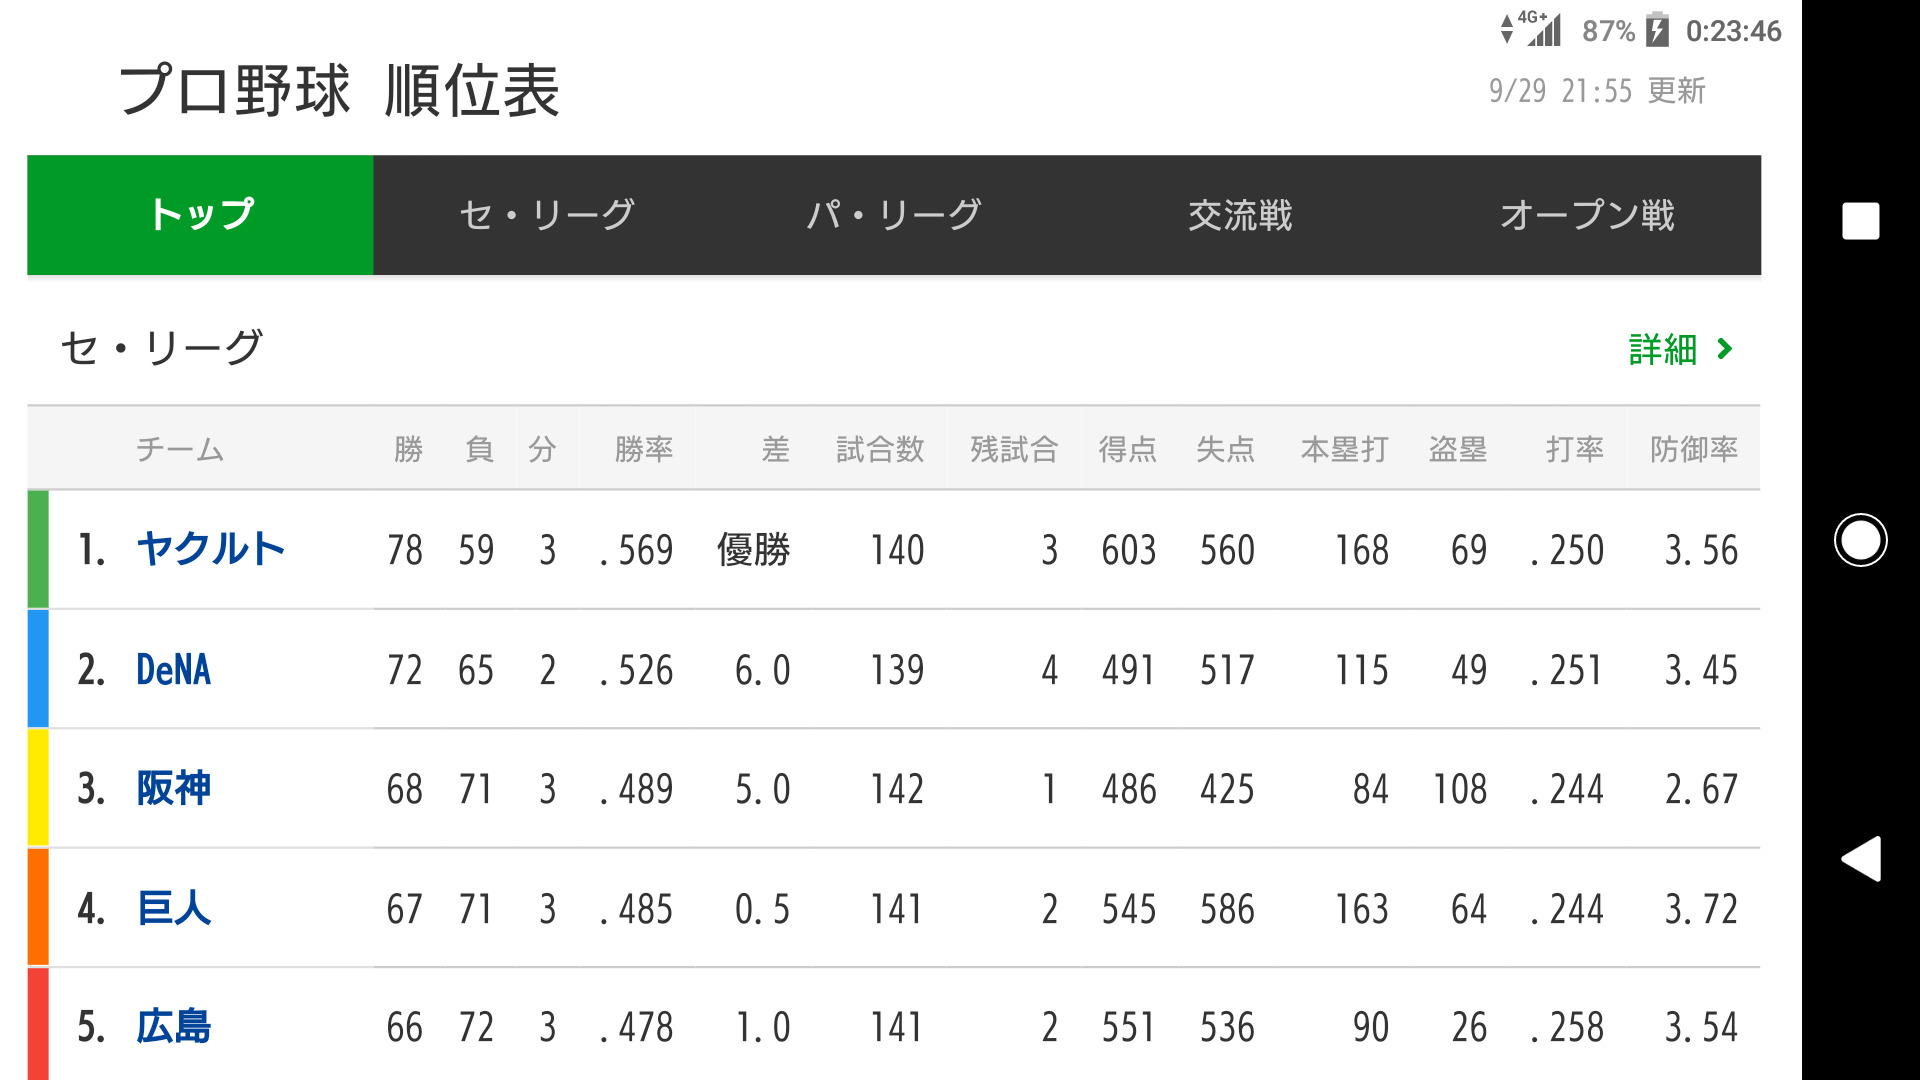Viewport: 1920px width, 1080px height.
Task: Open the 交流戦 tab
Action: [1240, 215]
